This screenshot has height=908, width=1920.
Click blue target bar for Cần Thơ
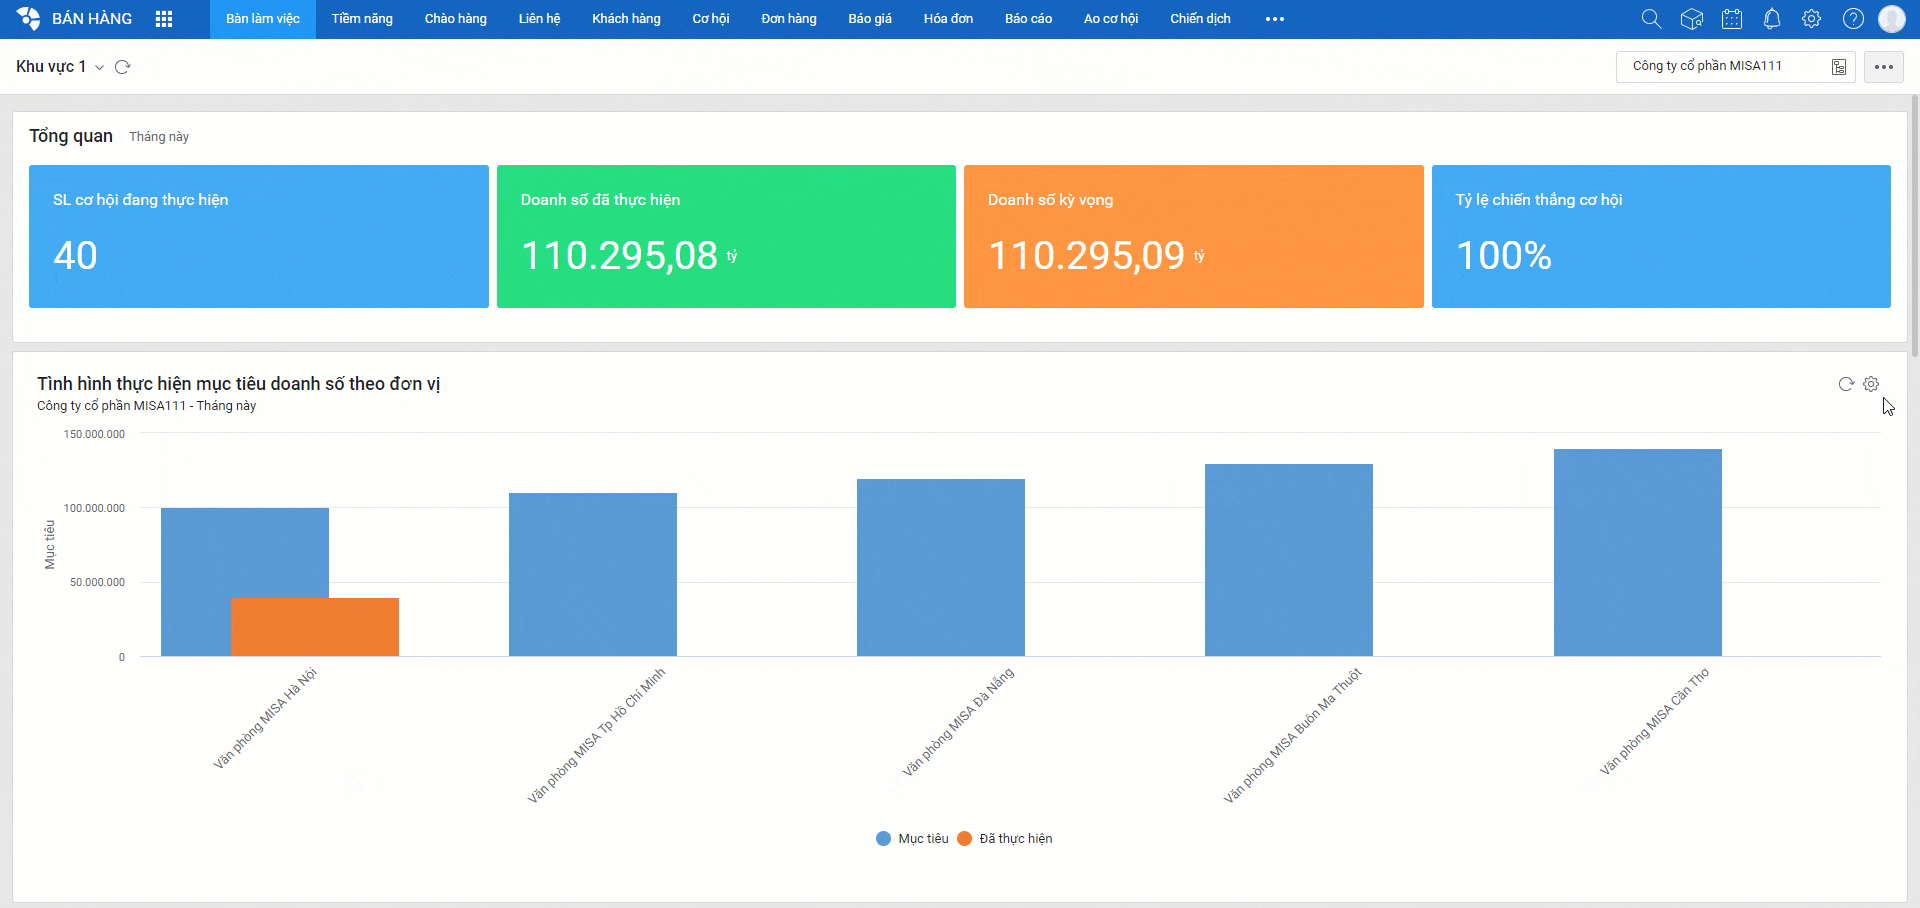point(1638,552)
